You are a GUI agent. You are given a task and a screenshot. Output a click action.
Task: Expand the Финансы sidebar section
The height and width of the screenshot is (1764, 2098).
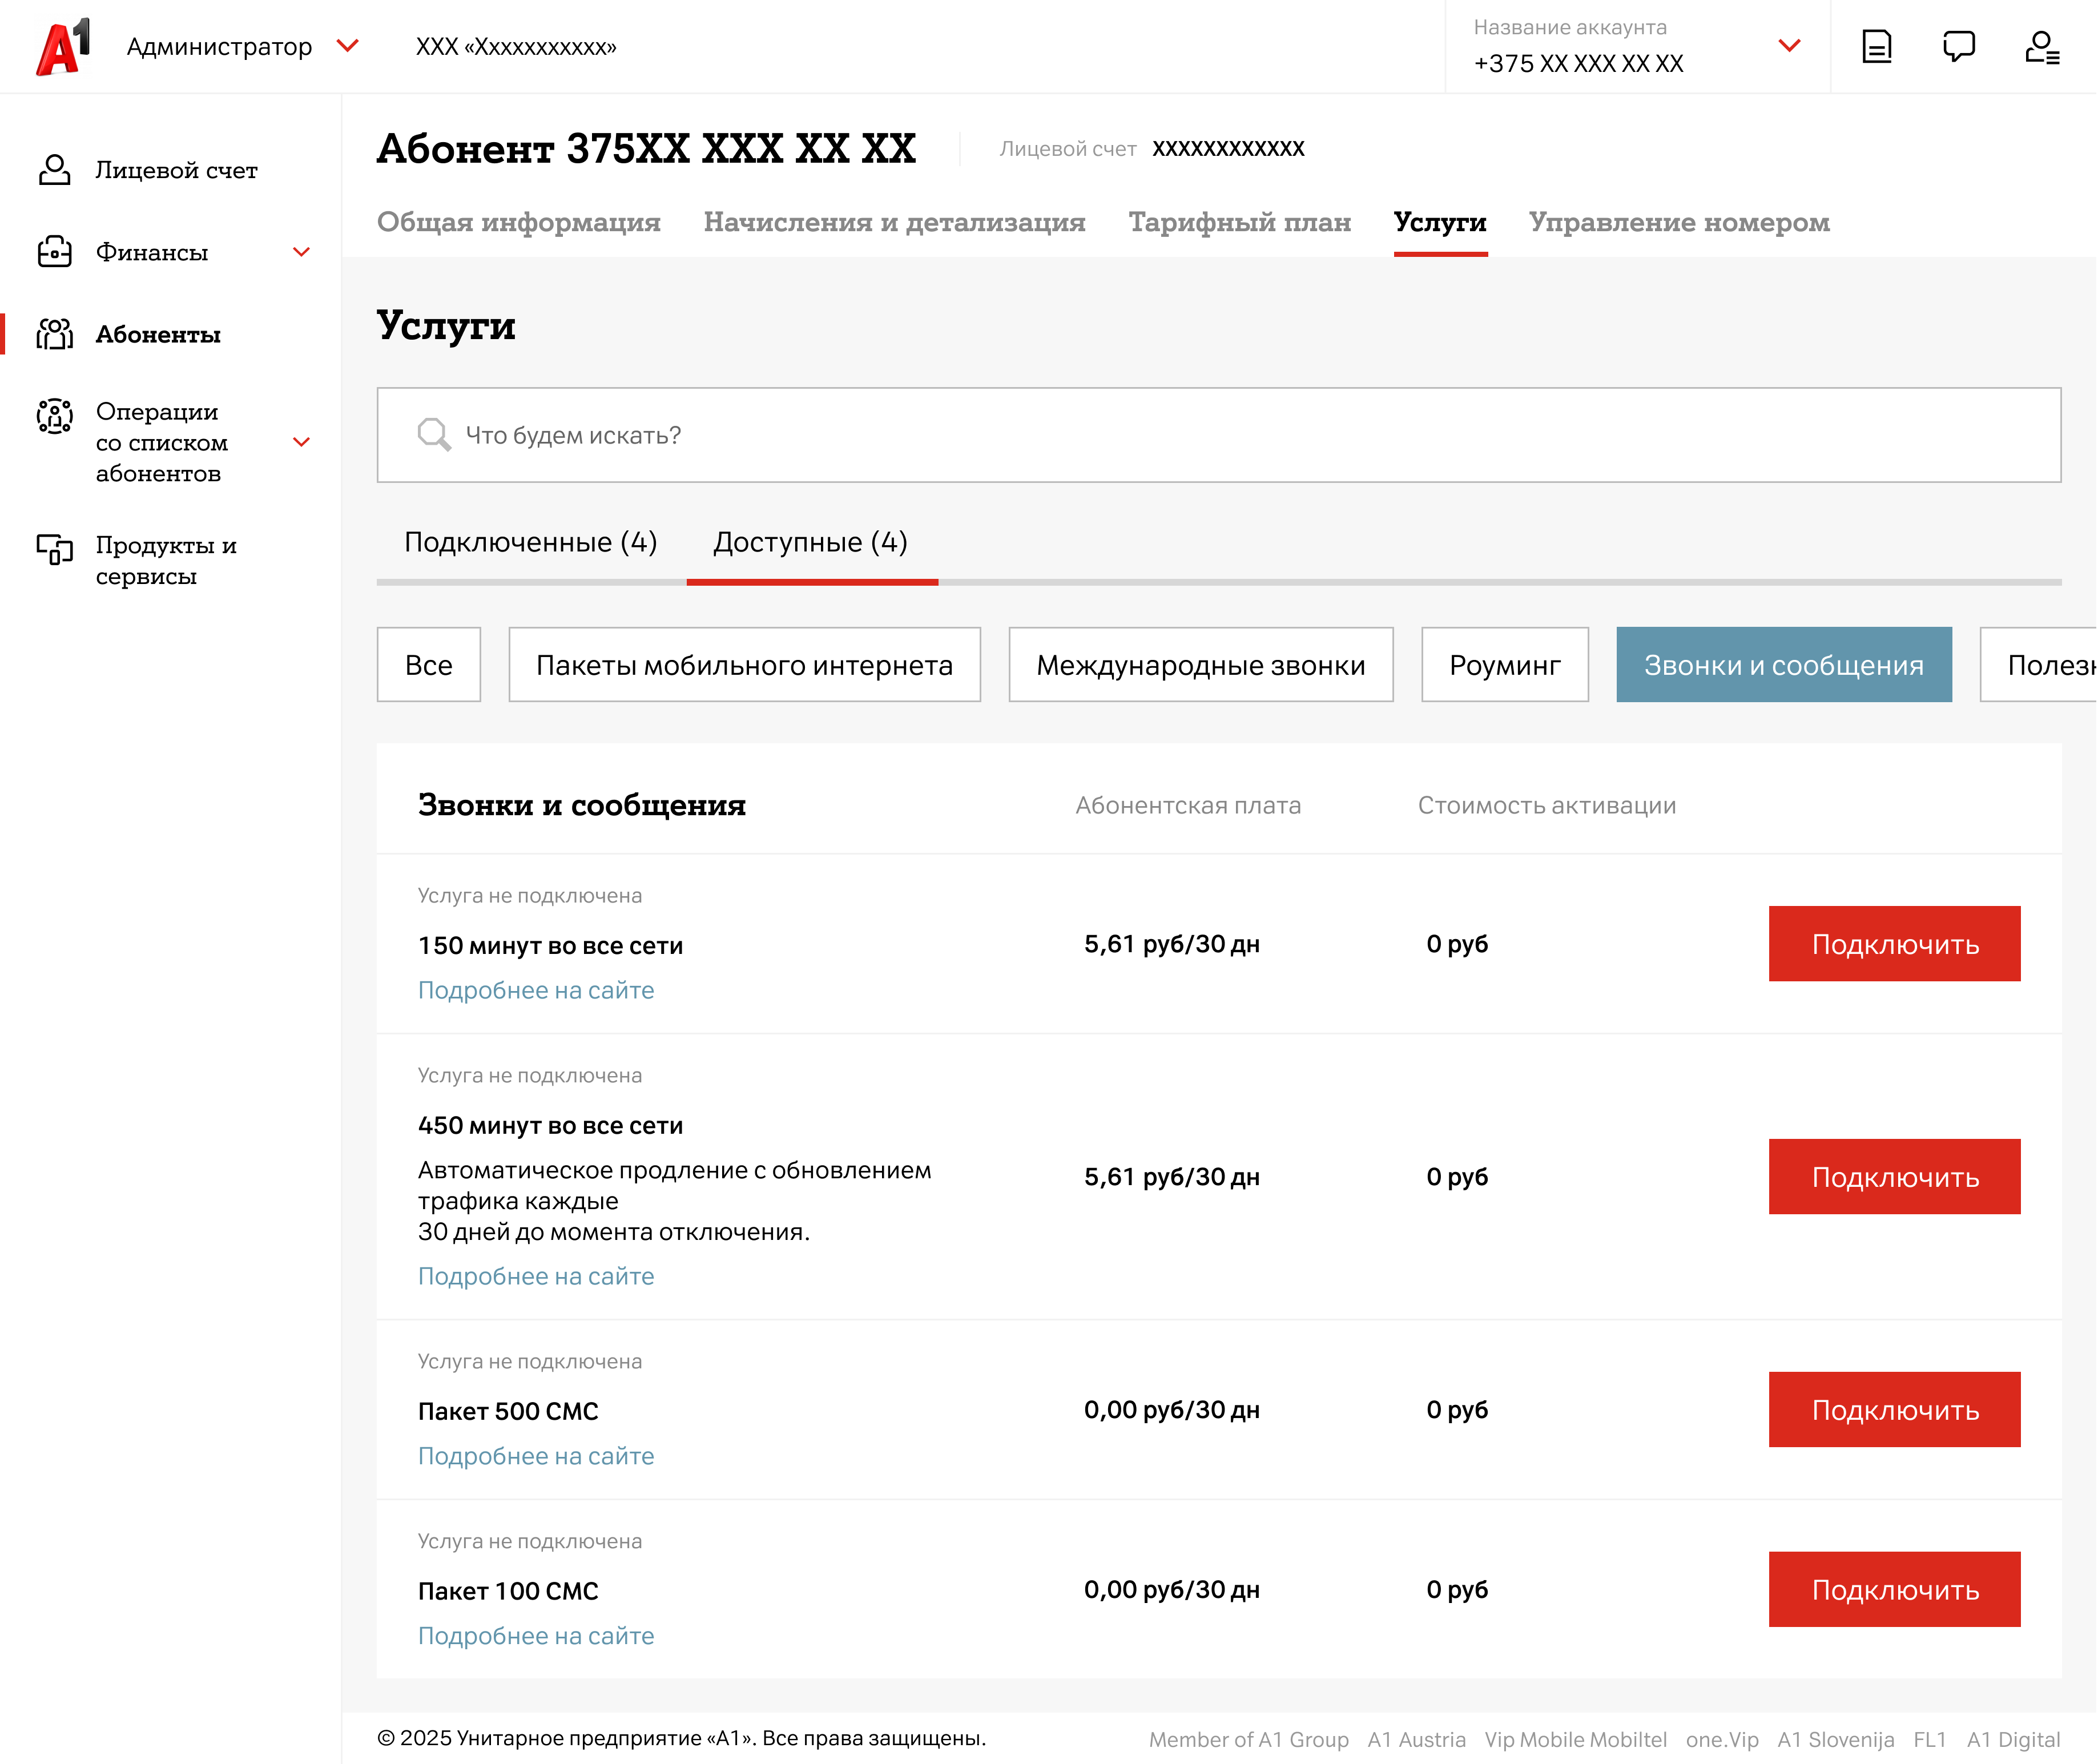point(301,252)
